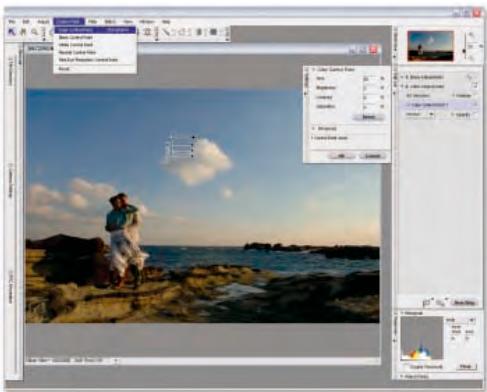Choose Reset in the Control Point menu

click(x=95, y=69)
